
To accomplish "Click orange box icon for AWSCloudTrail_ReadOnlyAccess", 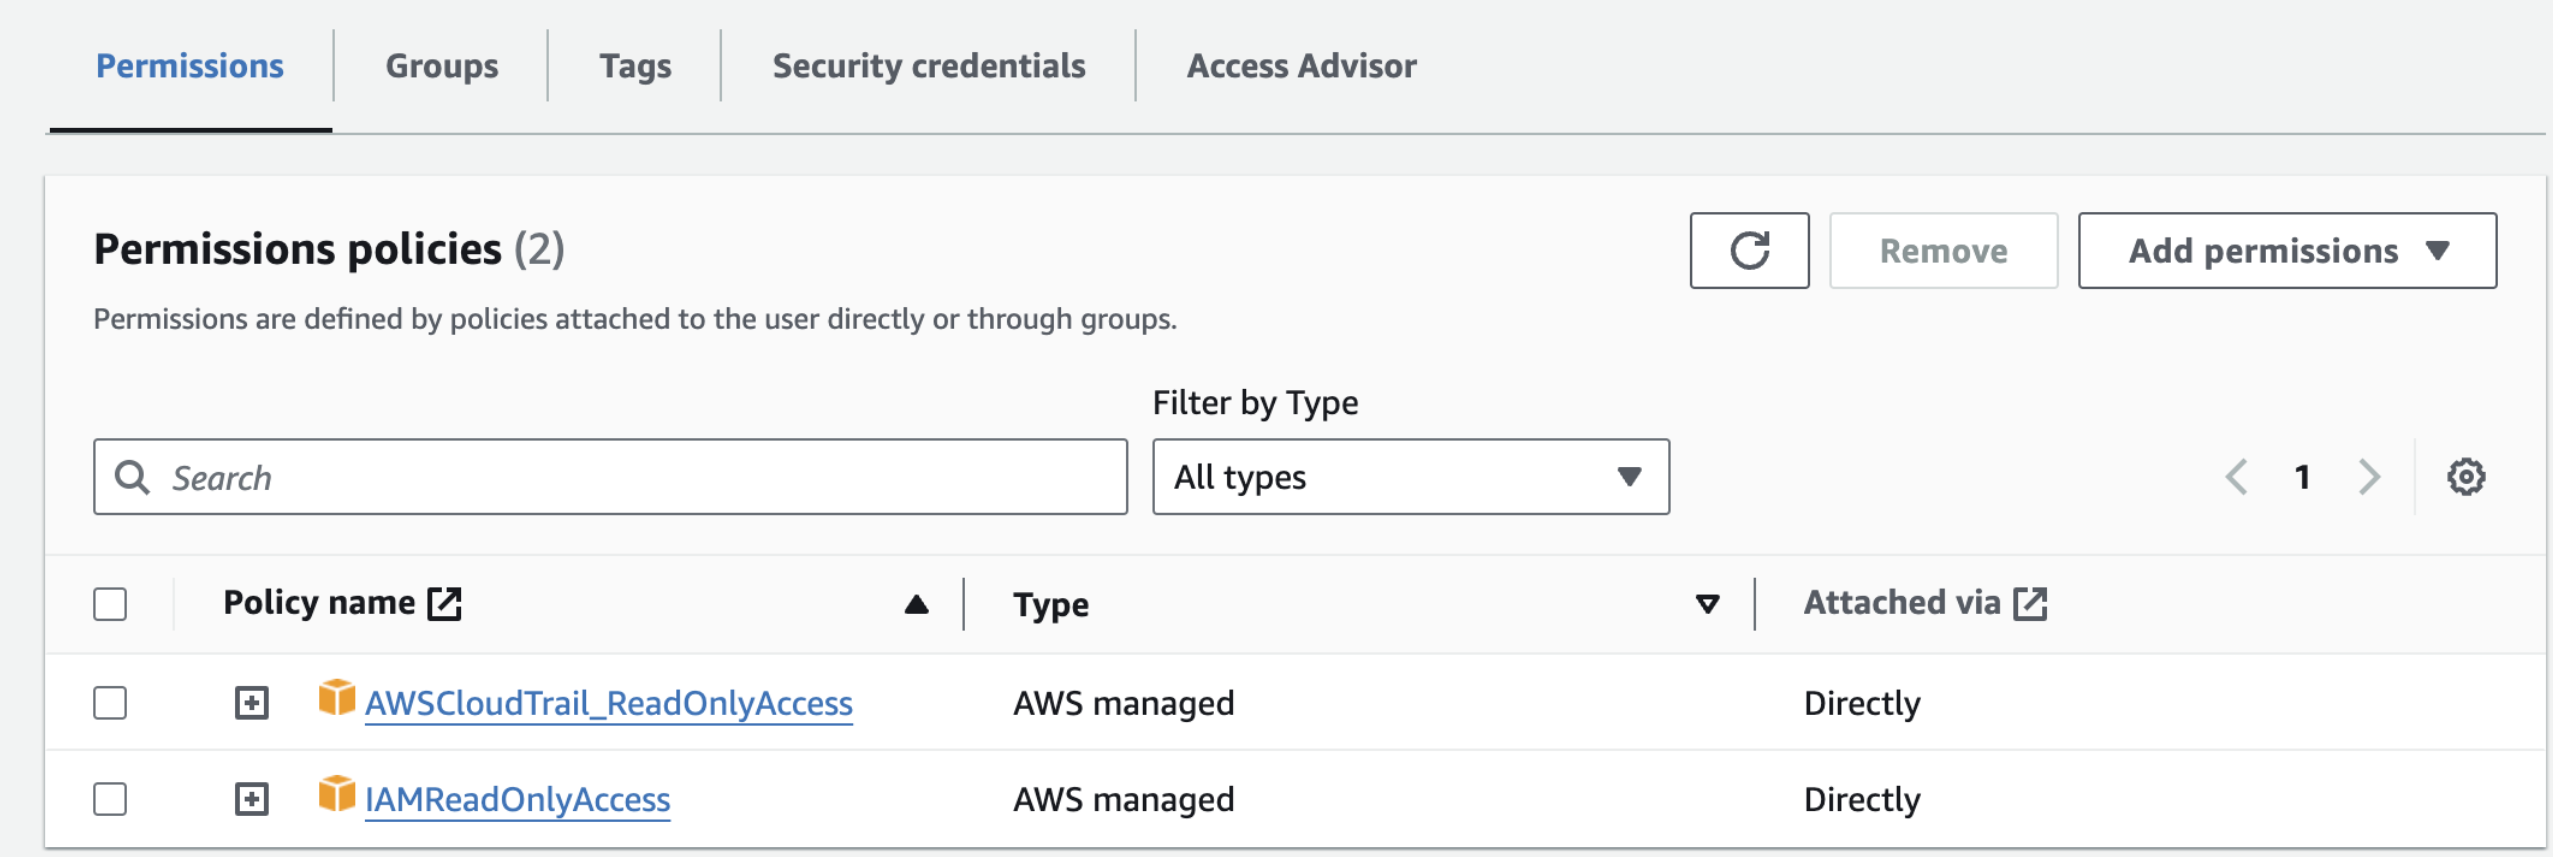I will coord(337,697).
